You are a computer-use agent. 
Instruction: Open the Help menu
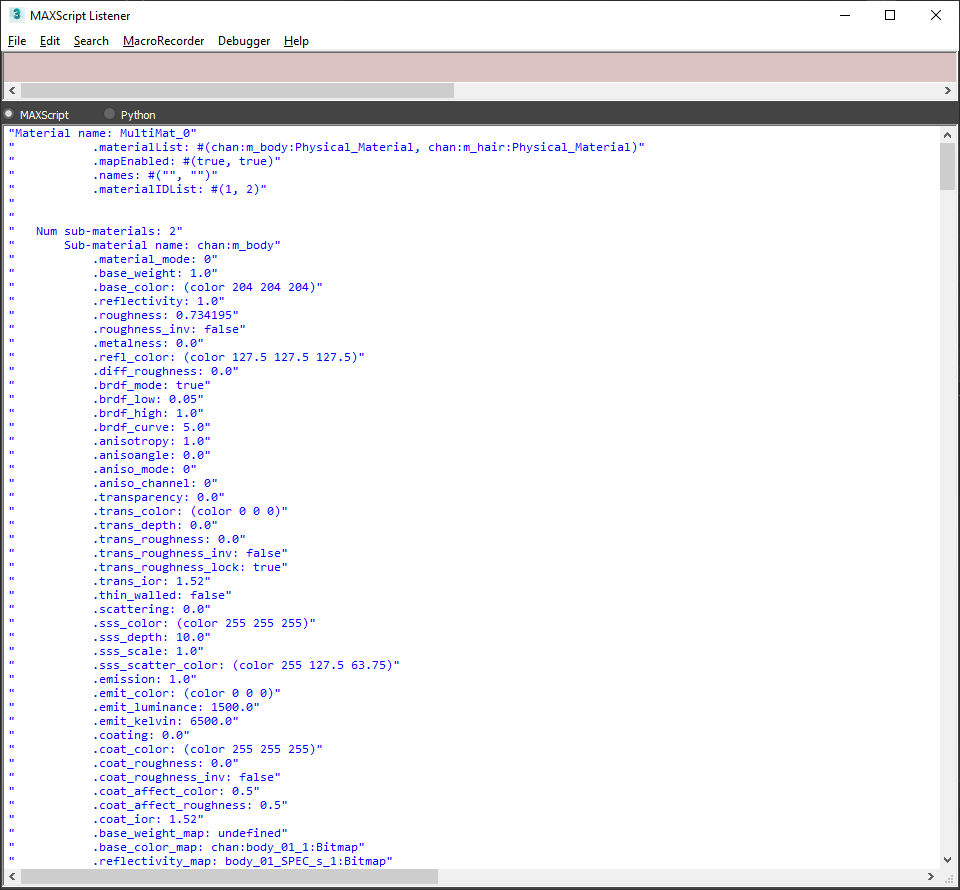pyautogui.click(x=296, y=41)
